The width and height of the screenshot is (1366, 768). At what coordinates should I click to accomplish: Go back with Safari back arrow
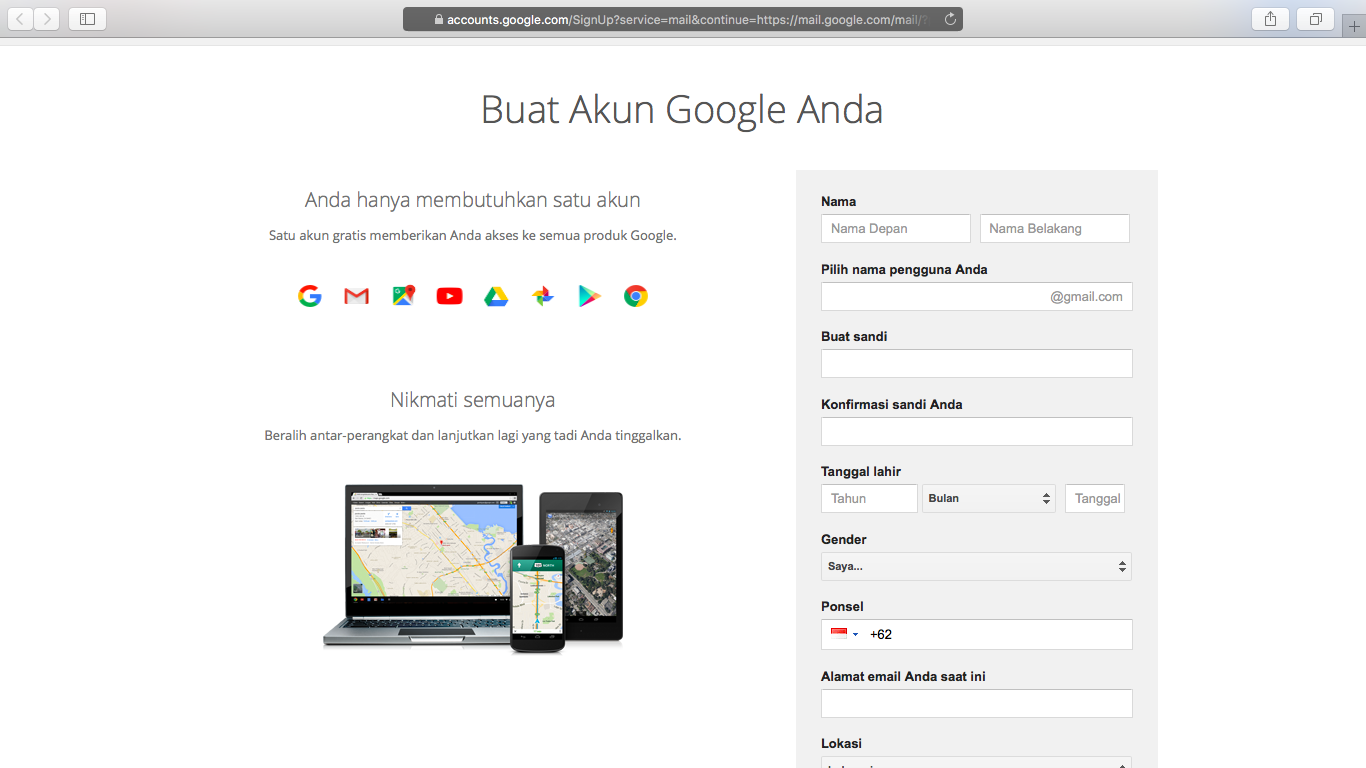coord(20,18)
